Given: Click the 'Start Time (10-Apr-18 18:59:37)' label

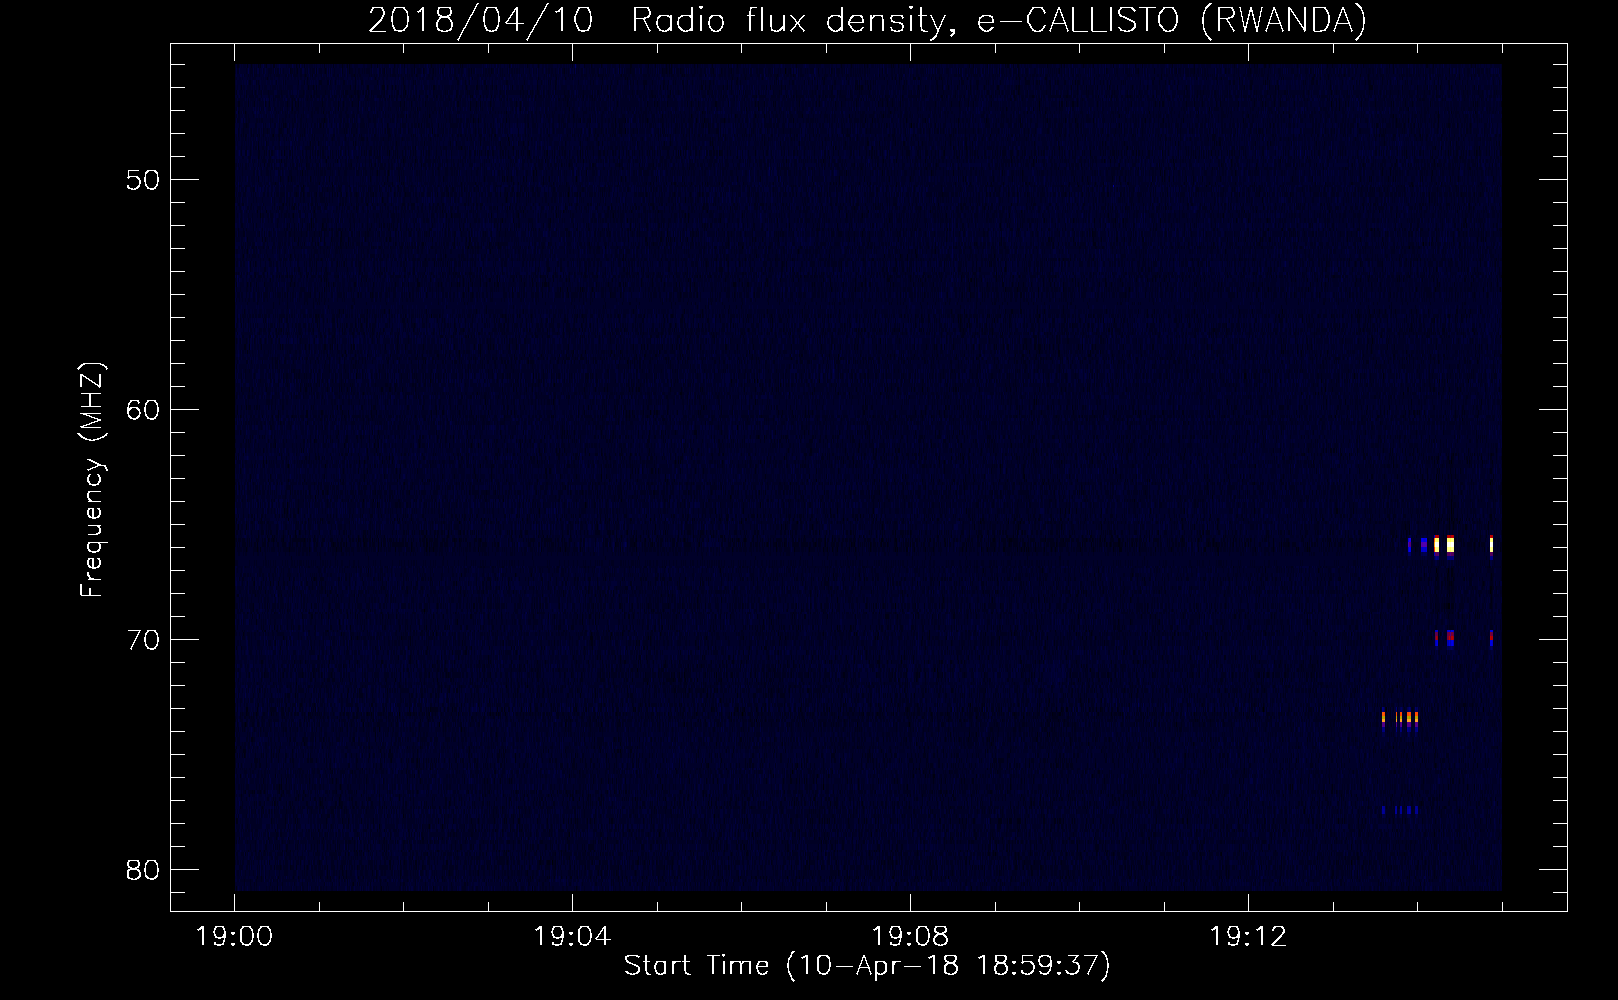Looking at the screenshot, I should point(867,966).
